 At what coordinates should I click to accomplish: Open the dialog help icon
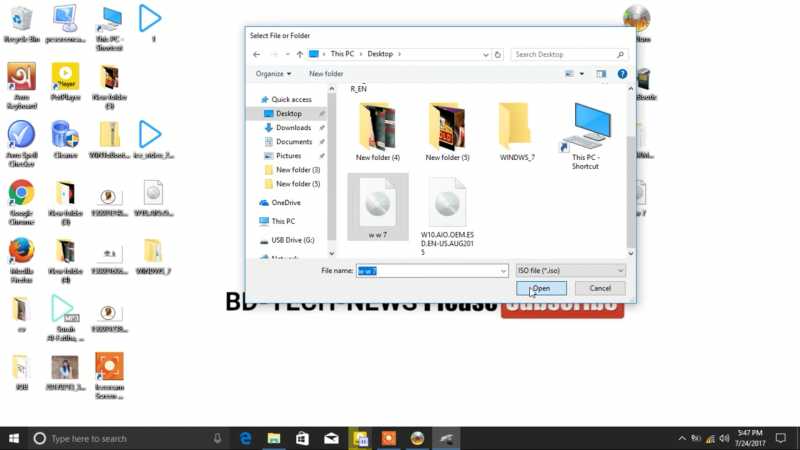tap(622, 74)
